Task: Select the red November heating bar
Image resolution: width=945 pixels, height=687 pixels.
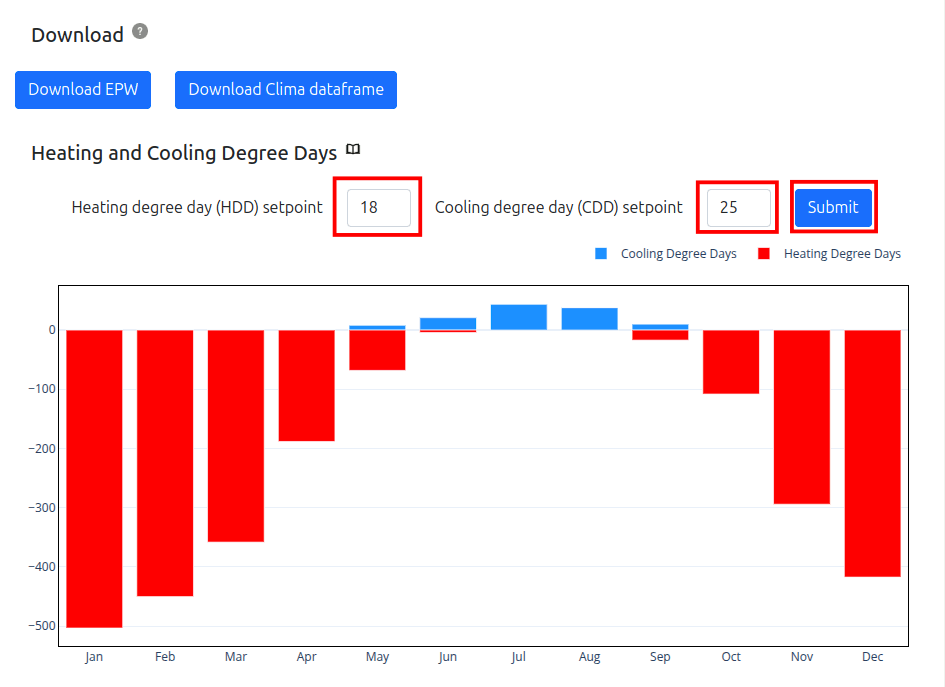Action: (x=802, y=416)
